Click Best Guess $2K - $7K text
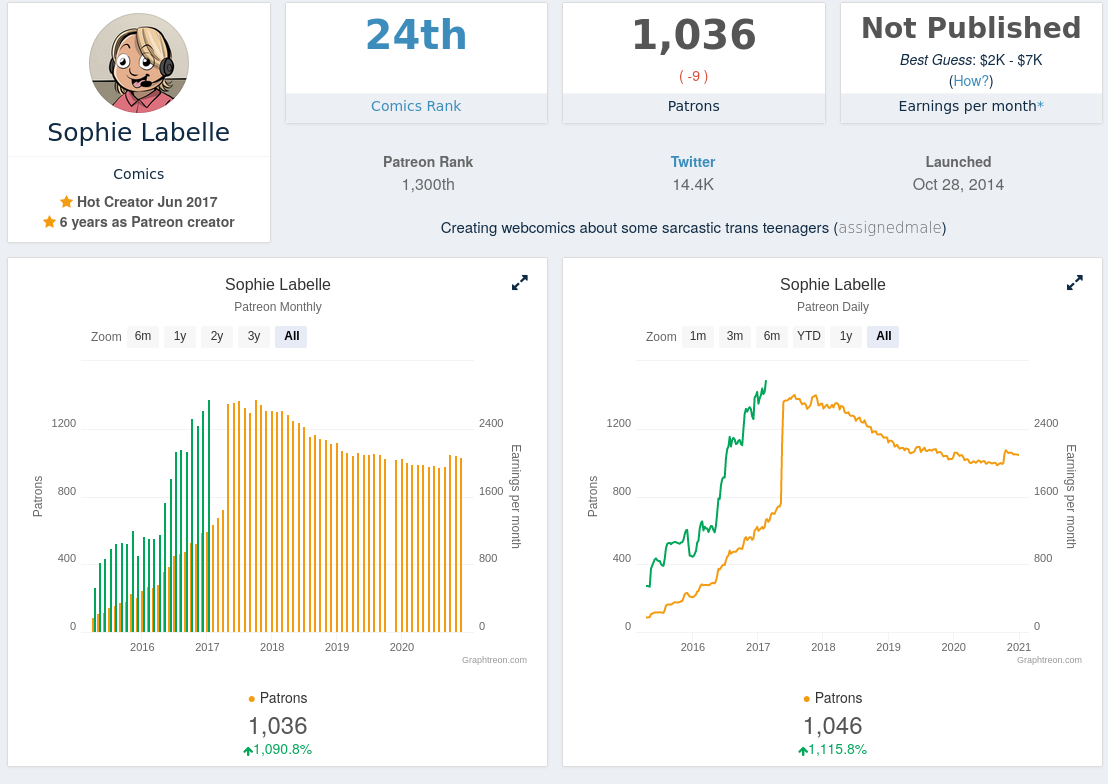Viewport: 1108px width, 784px height. 971,60
